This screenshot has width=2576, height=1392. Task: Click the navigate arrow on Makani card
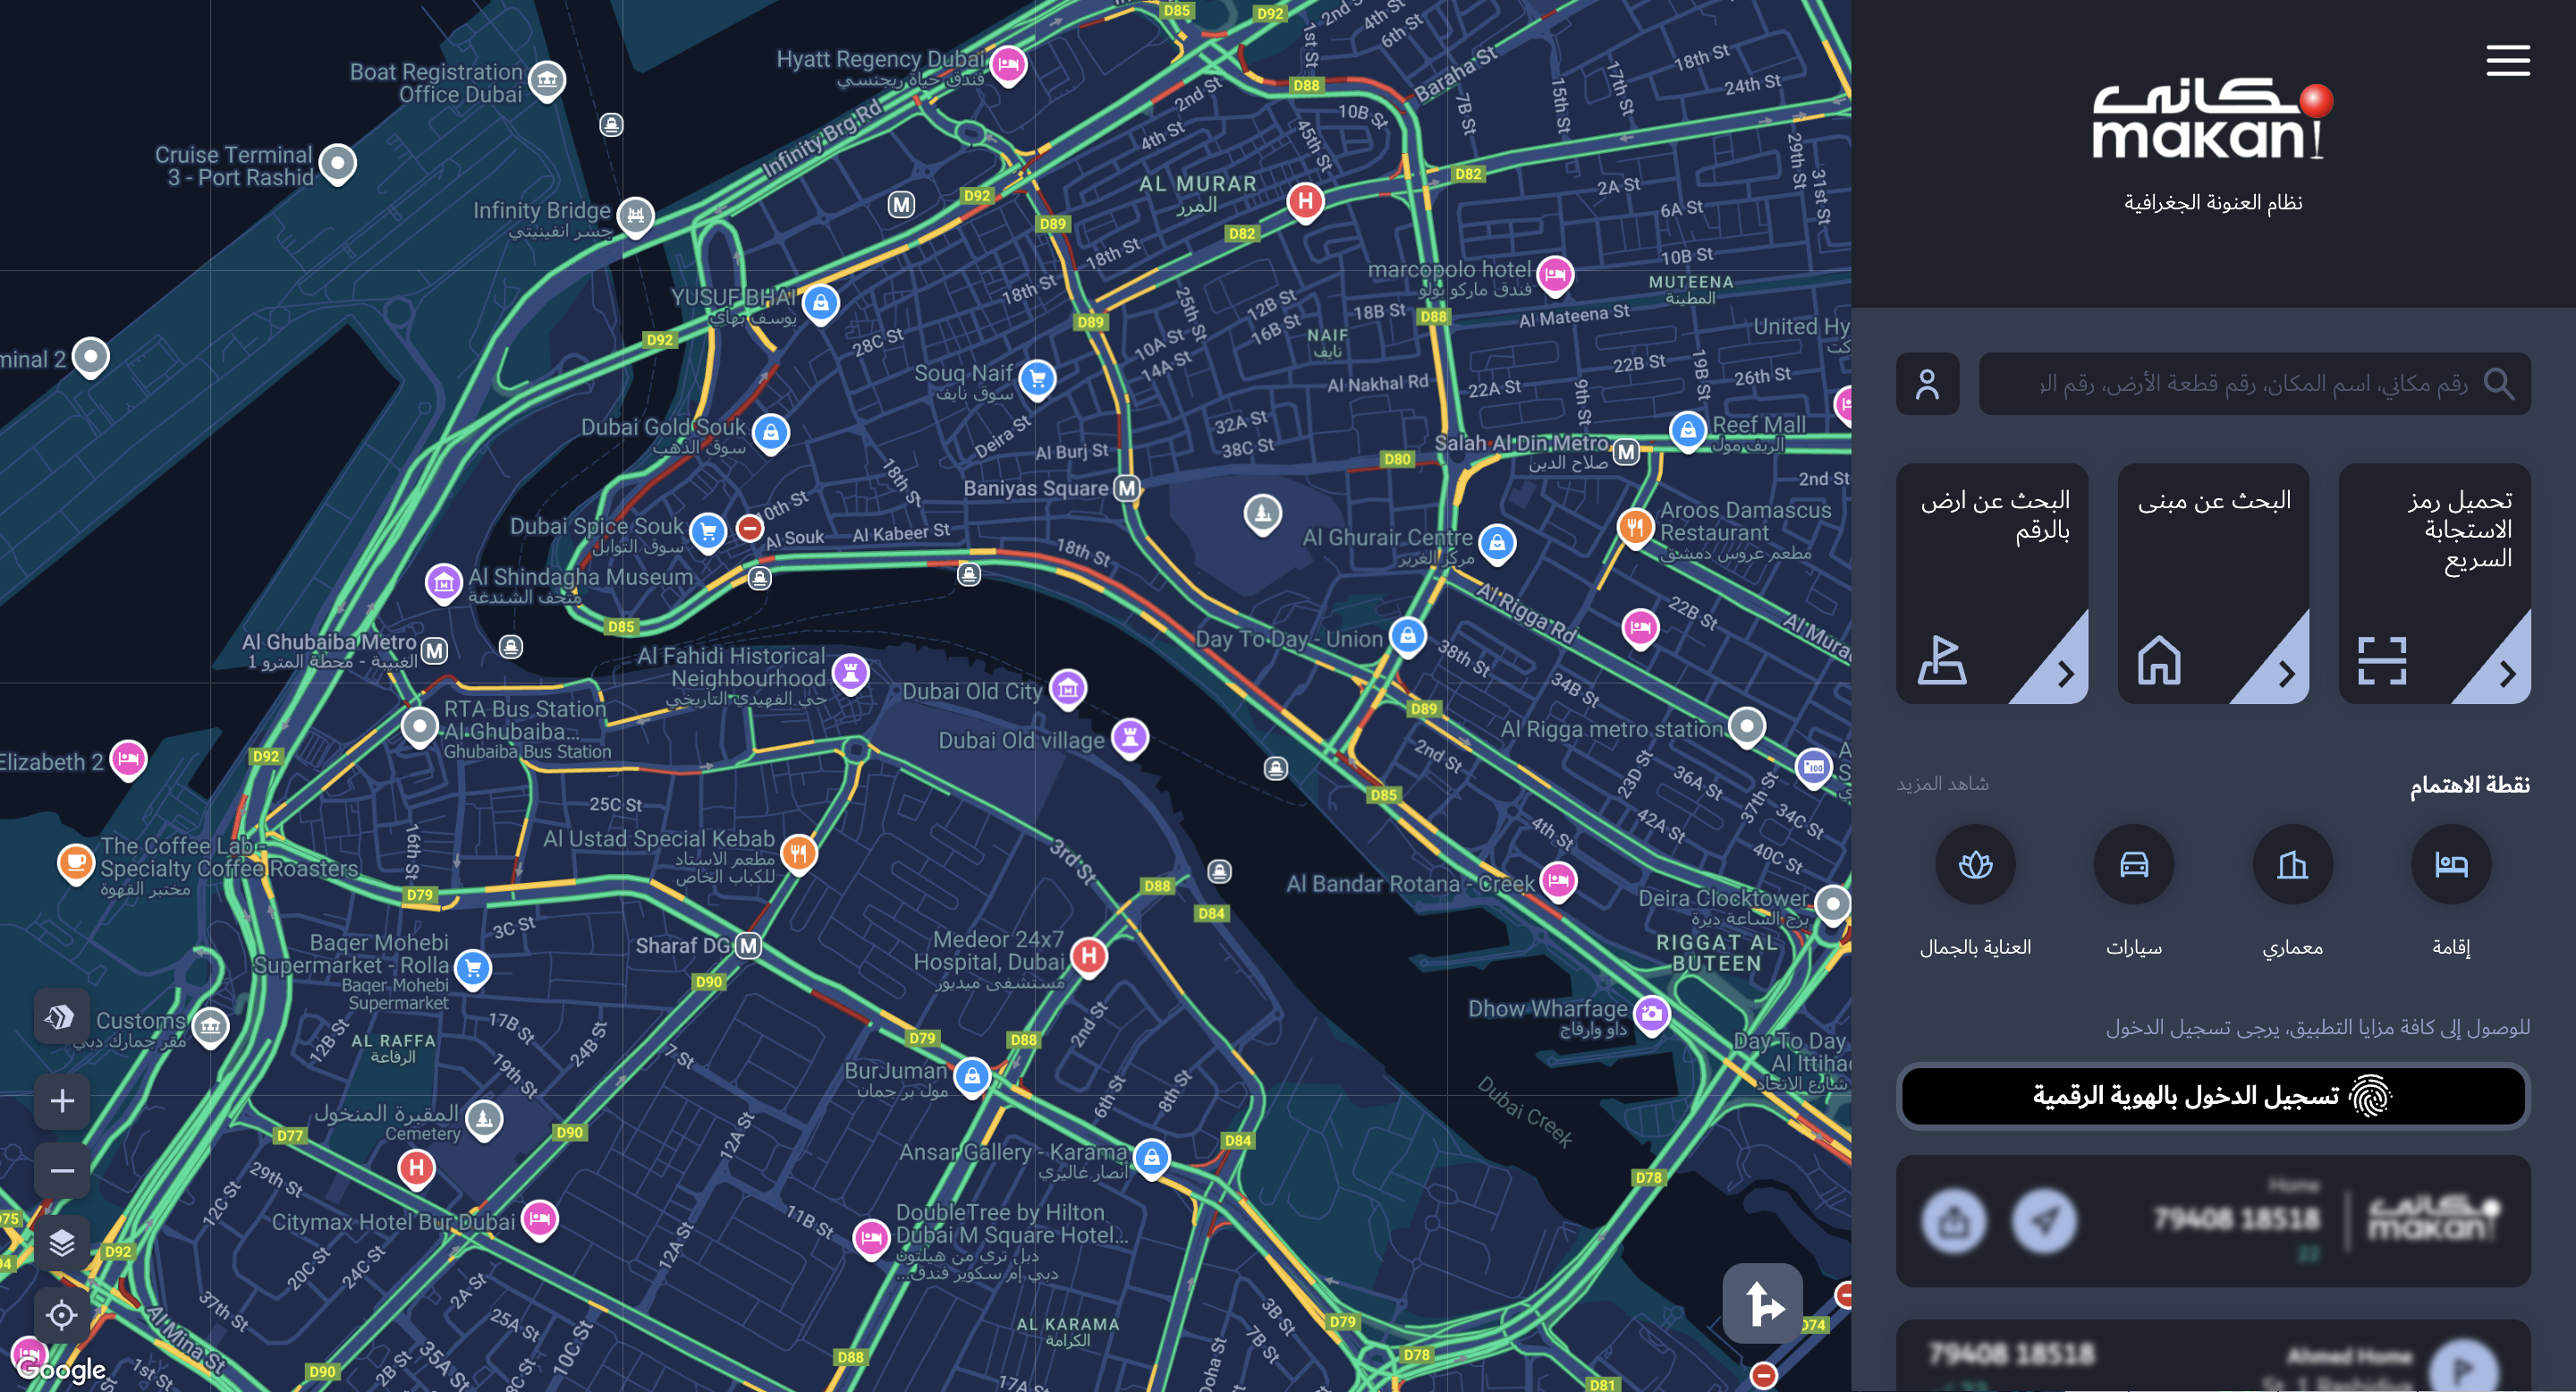point(2044,1220)
